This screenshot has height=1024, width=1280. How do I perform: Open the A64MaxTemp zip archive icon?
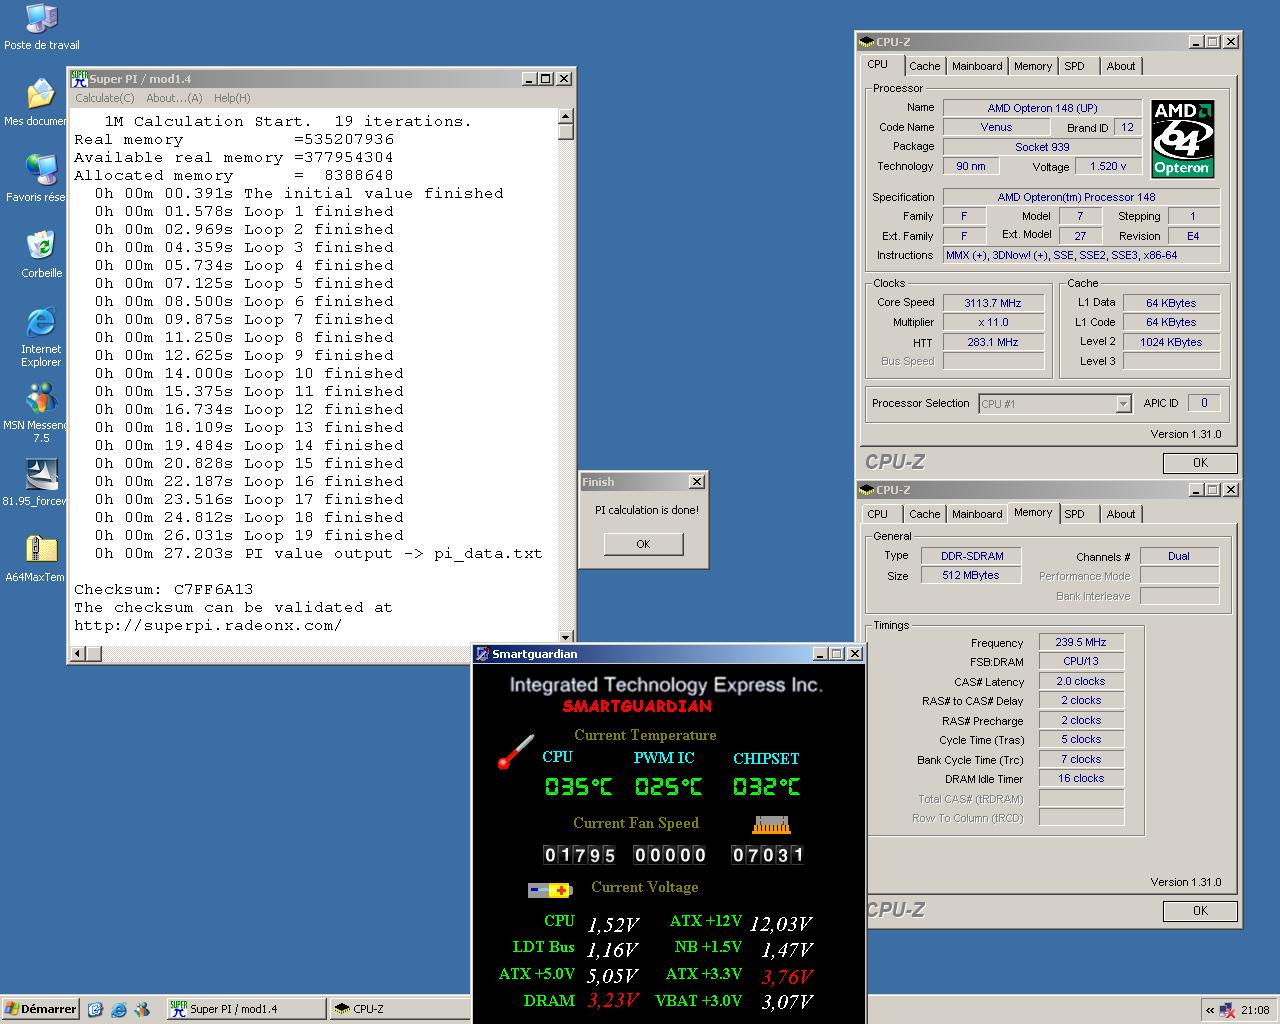click(x=41, y=550)
